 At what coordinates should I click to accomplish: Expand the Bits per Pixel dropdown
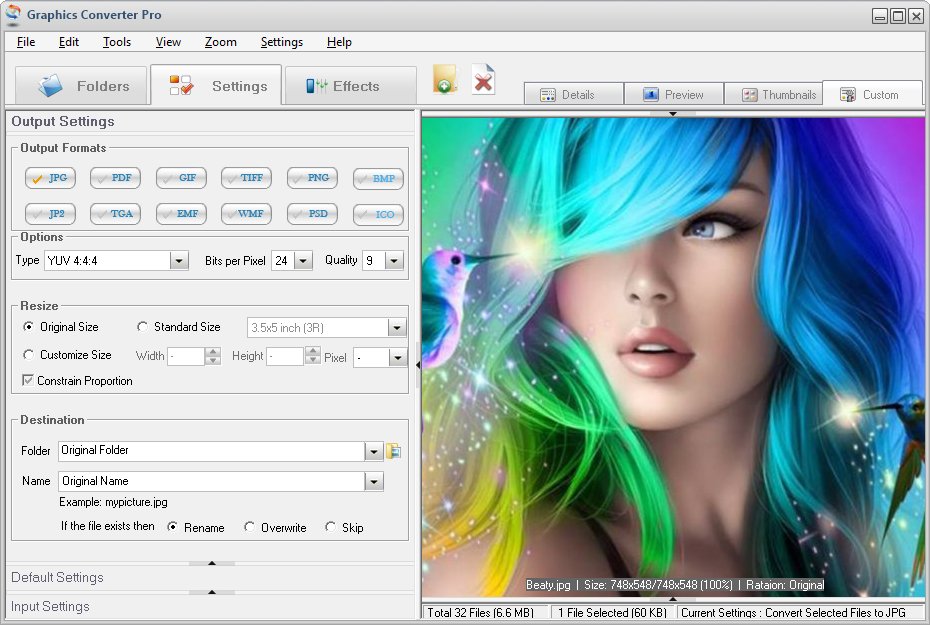pyautogui.click(x=303, y=261)
